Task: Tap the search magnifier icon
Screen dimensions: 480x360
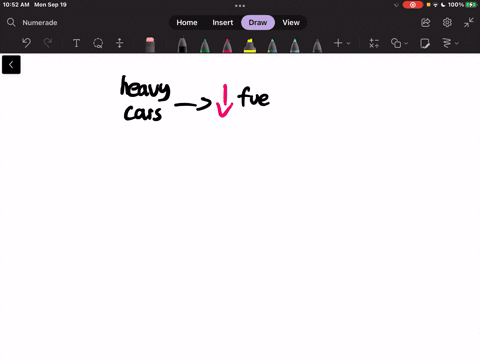Action: point(11,22)
